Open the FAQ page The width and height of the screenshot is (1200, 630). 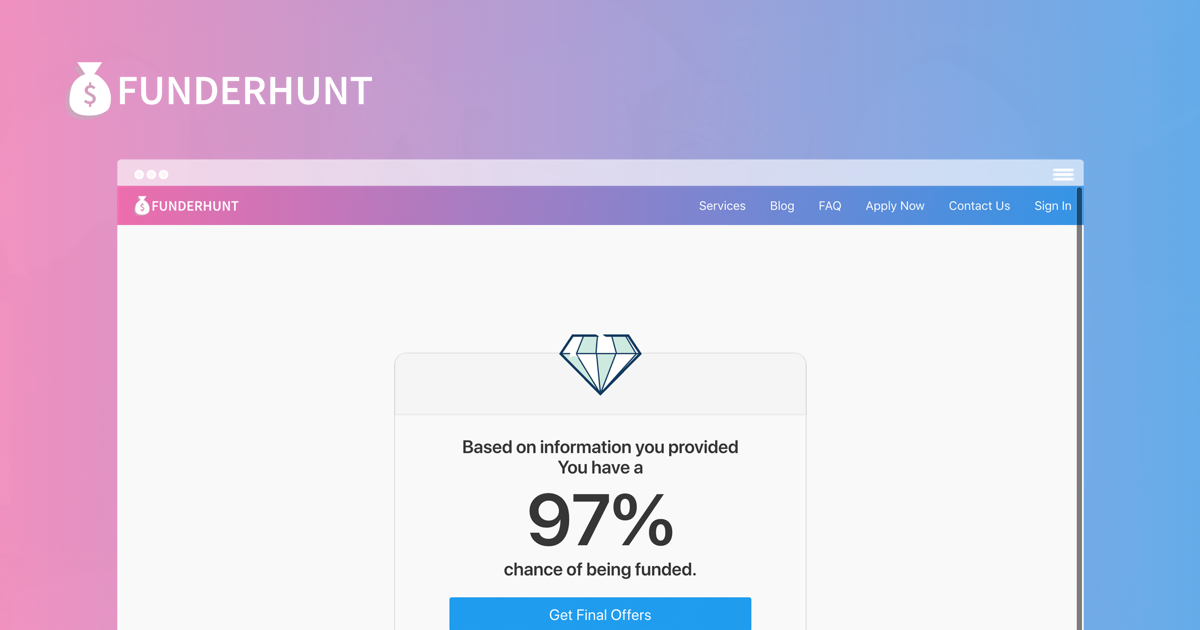click(x=829, y=205)
